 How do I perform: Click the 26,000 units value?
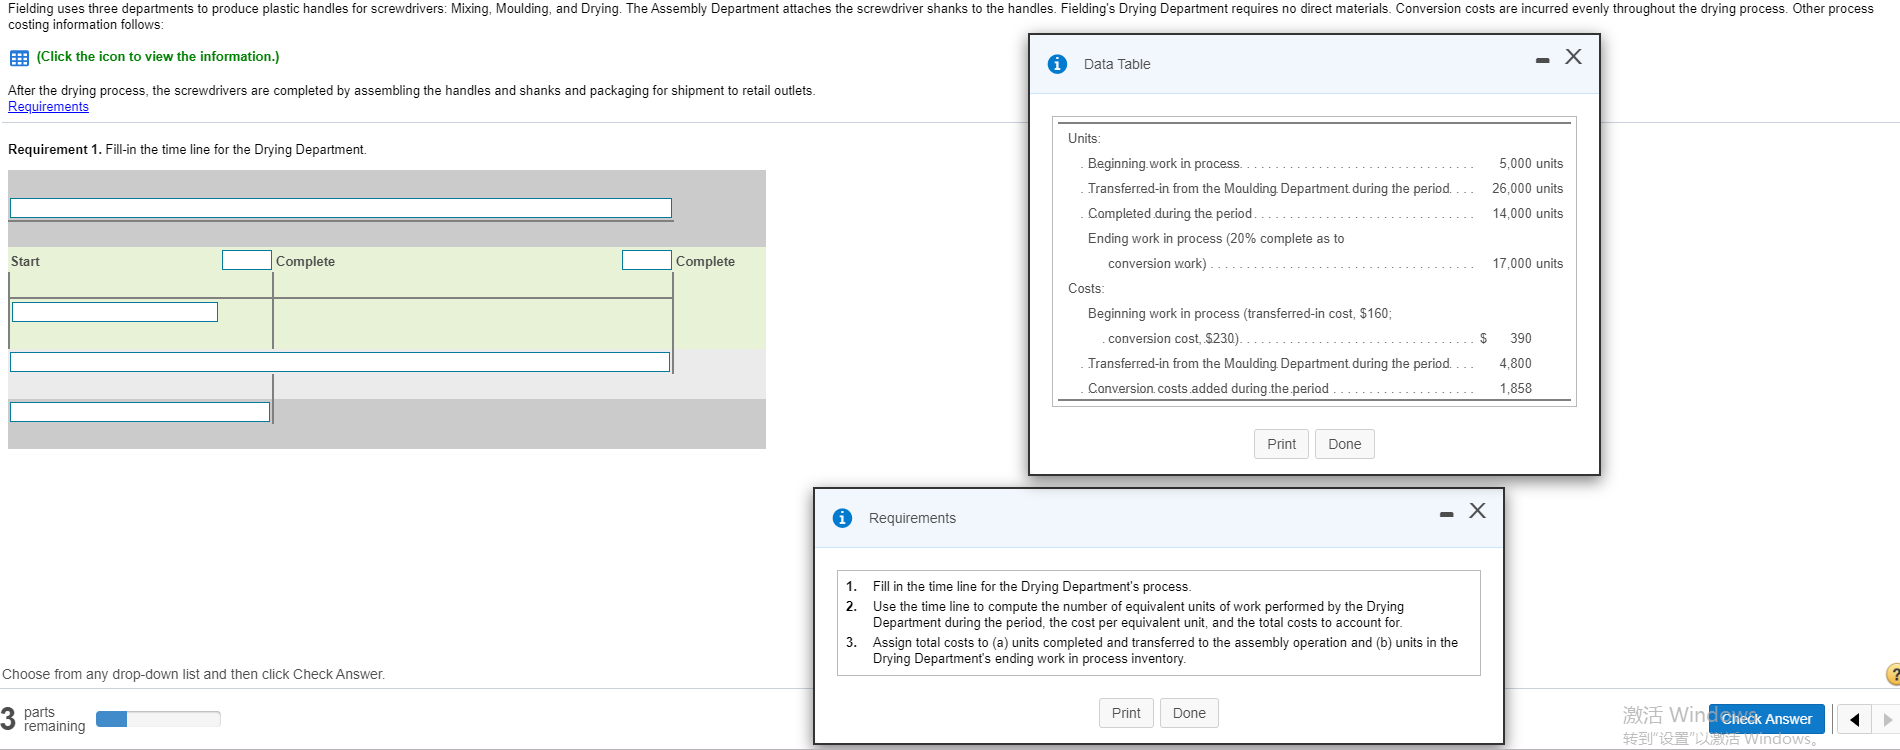pyautogui.click(x=1527, y=189)
